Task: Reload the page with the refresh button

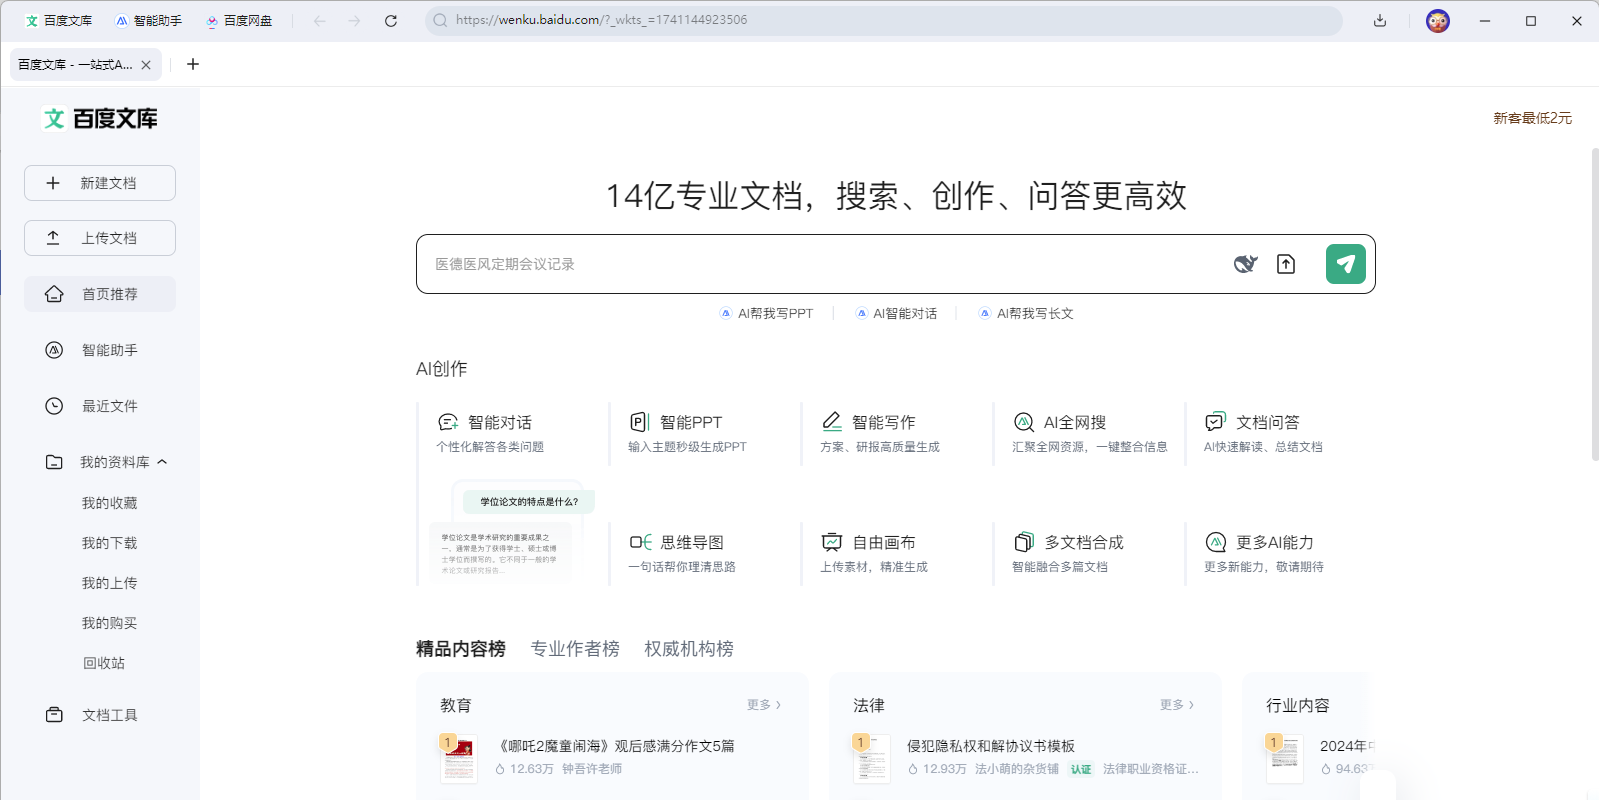Action: tap(391, 21)
